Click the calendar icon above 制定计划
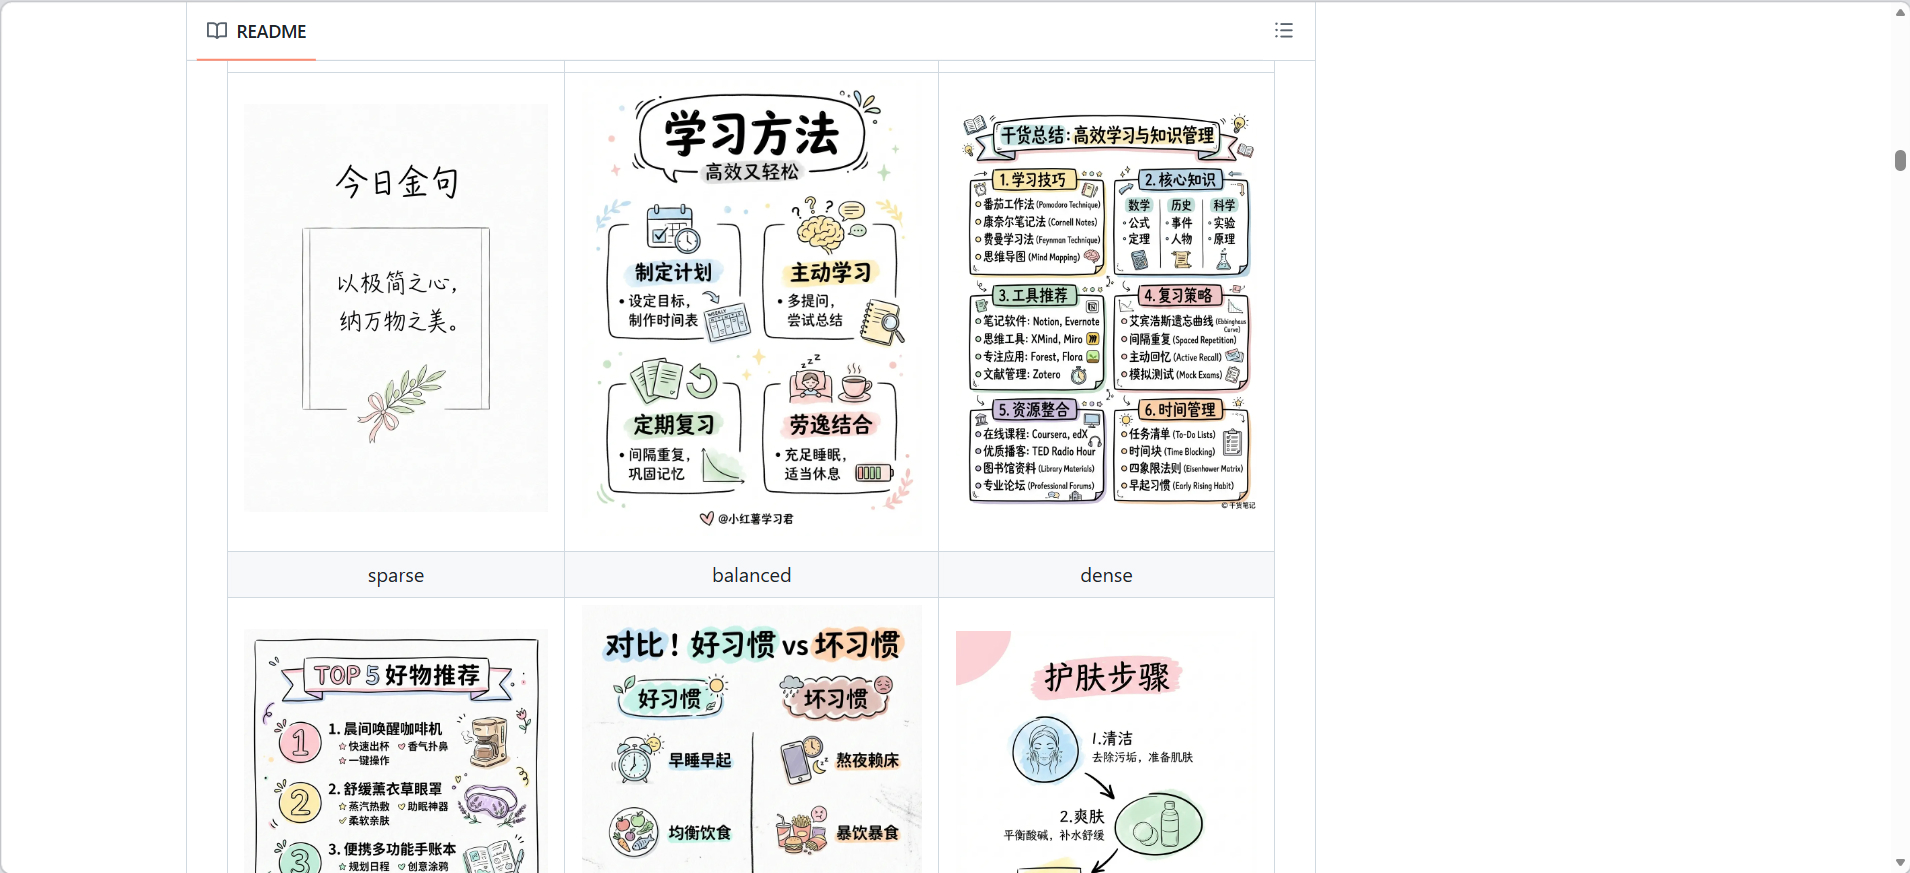Viewport: 1910px width, 873px height. click(x=672, y=229)
